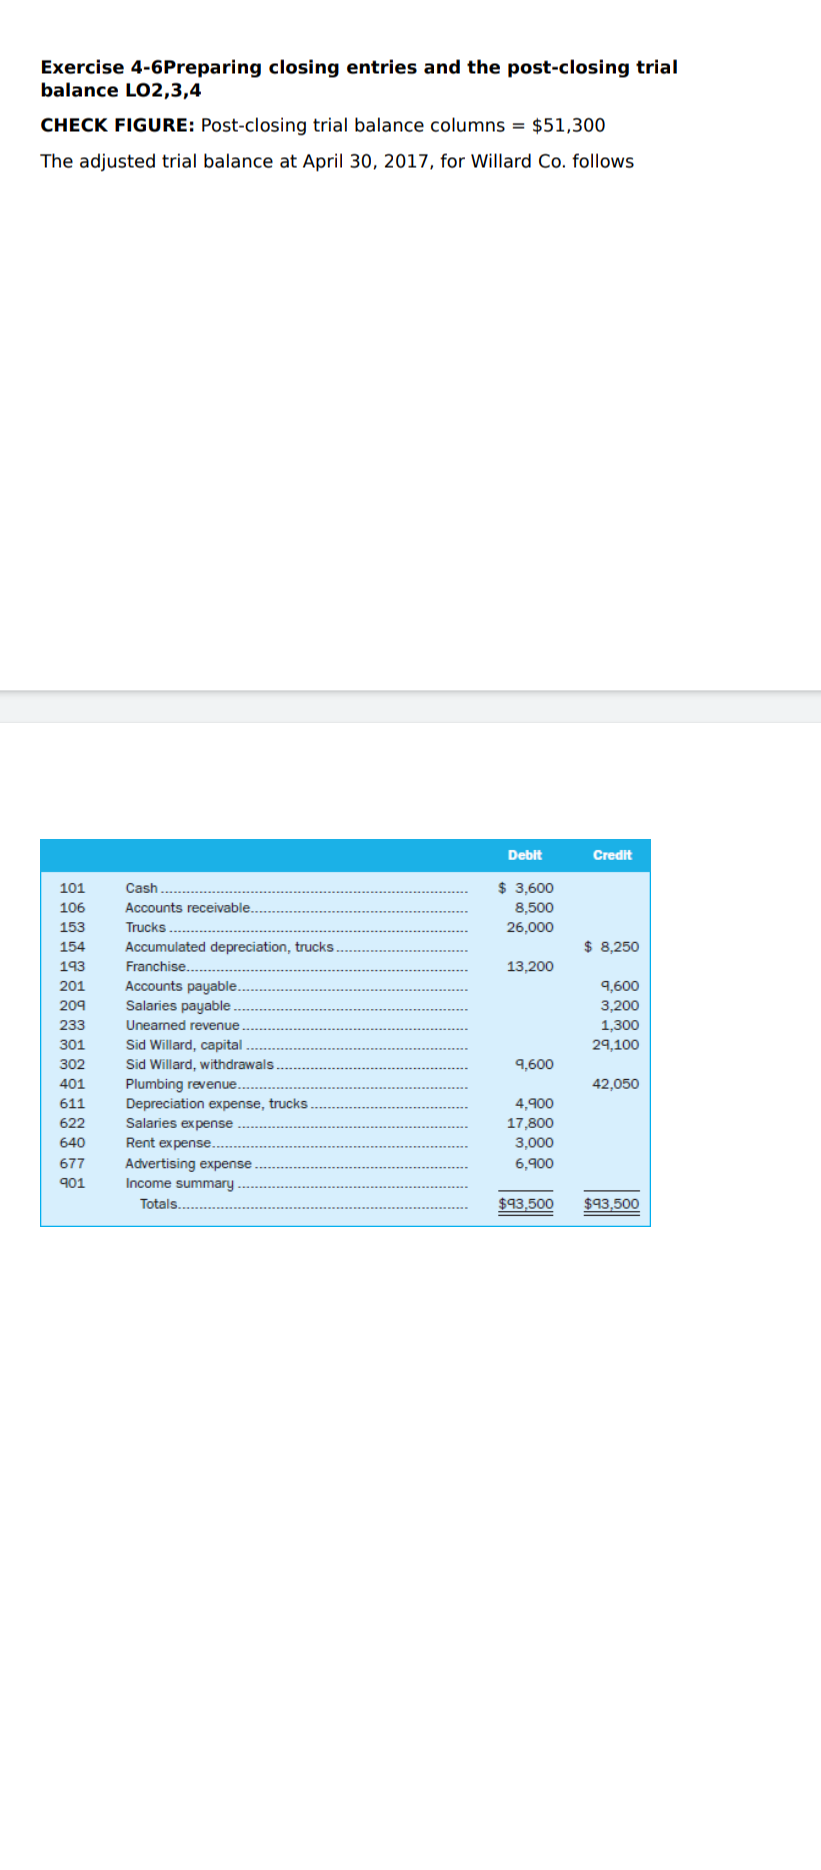Click the $51,300 check figure amount
Screen dimensions: 821x1870
pos(568,125)
